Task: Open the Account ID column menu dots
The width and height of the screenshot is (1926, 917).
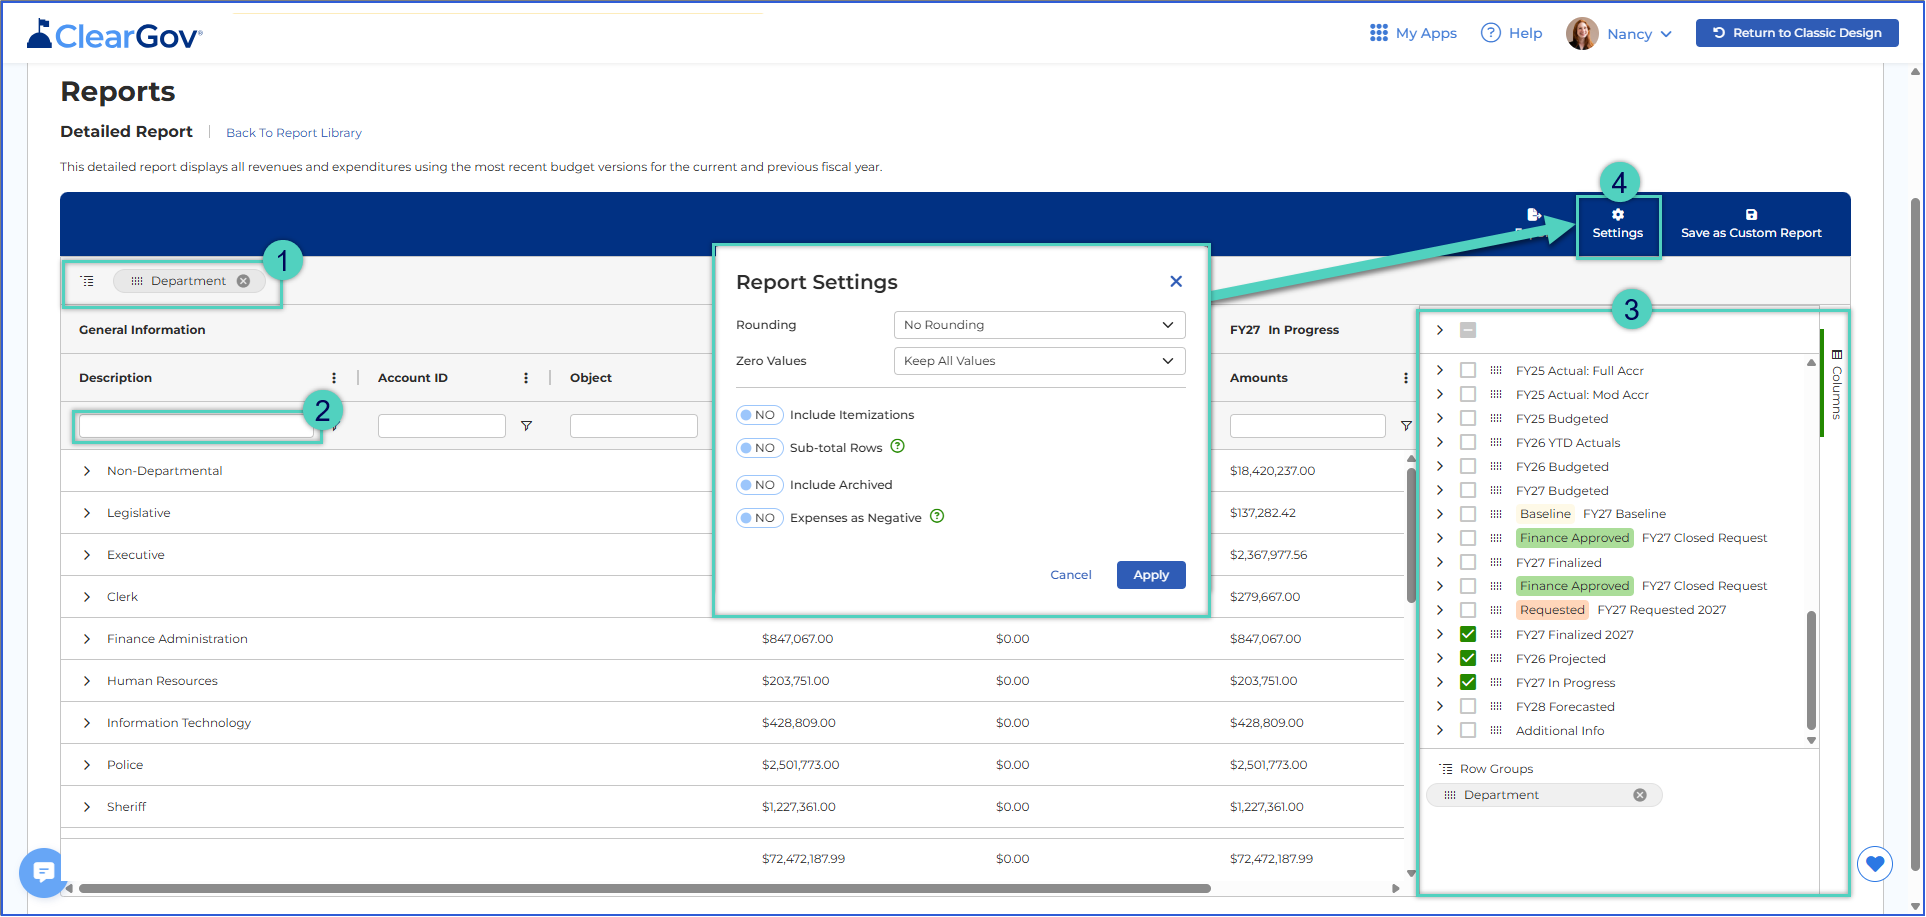Action: click(x=526, y=378)
